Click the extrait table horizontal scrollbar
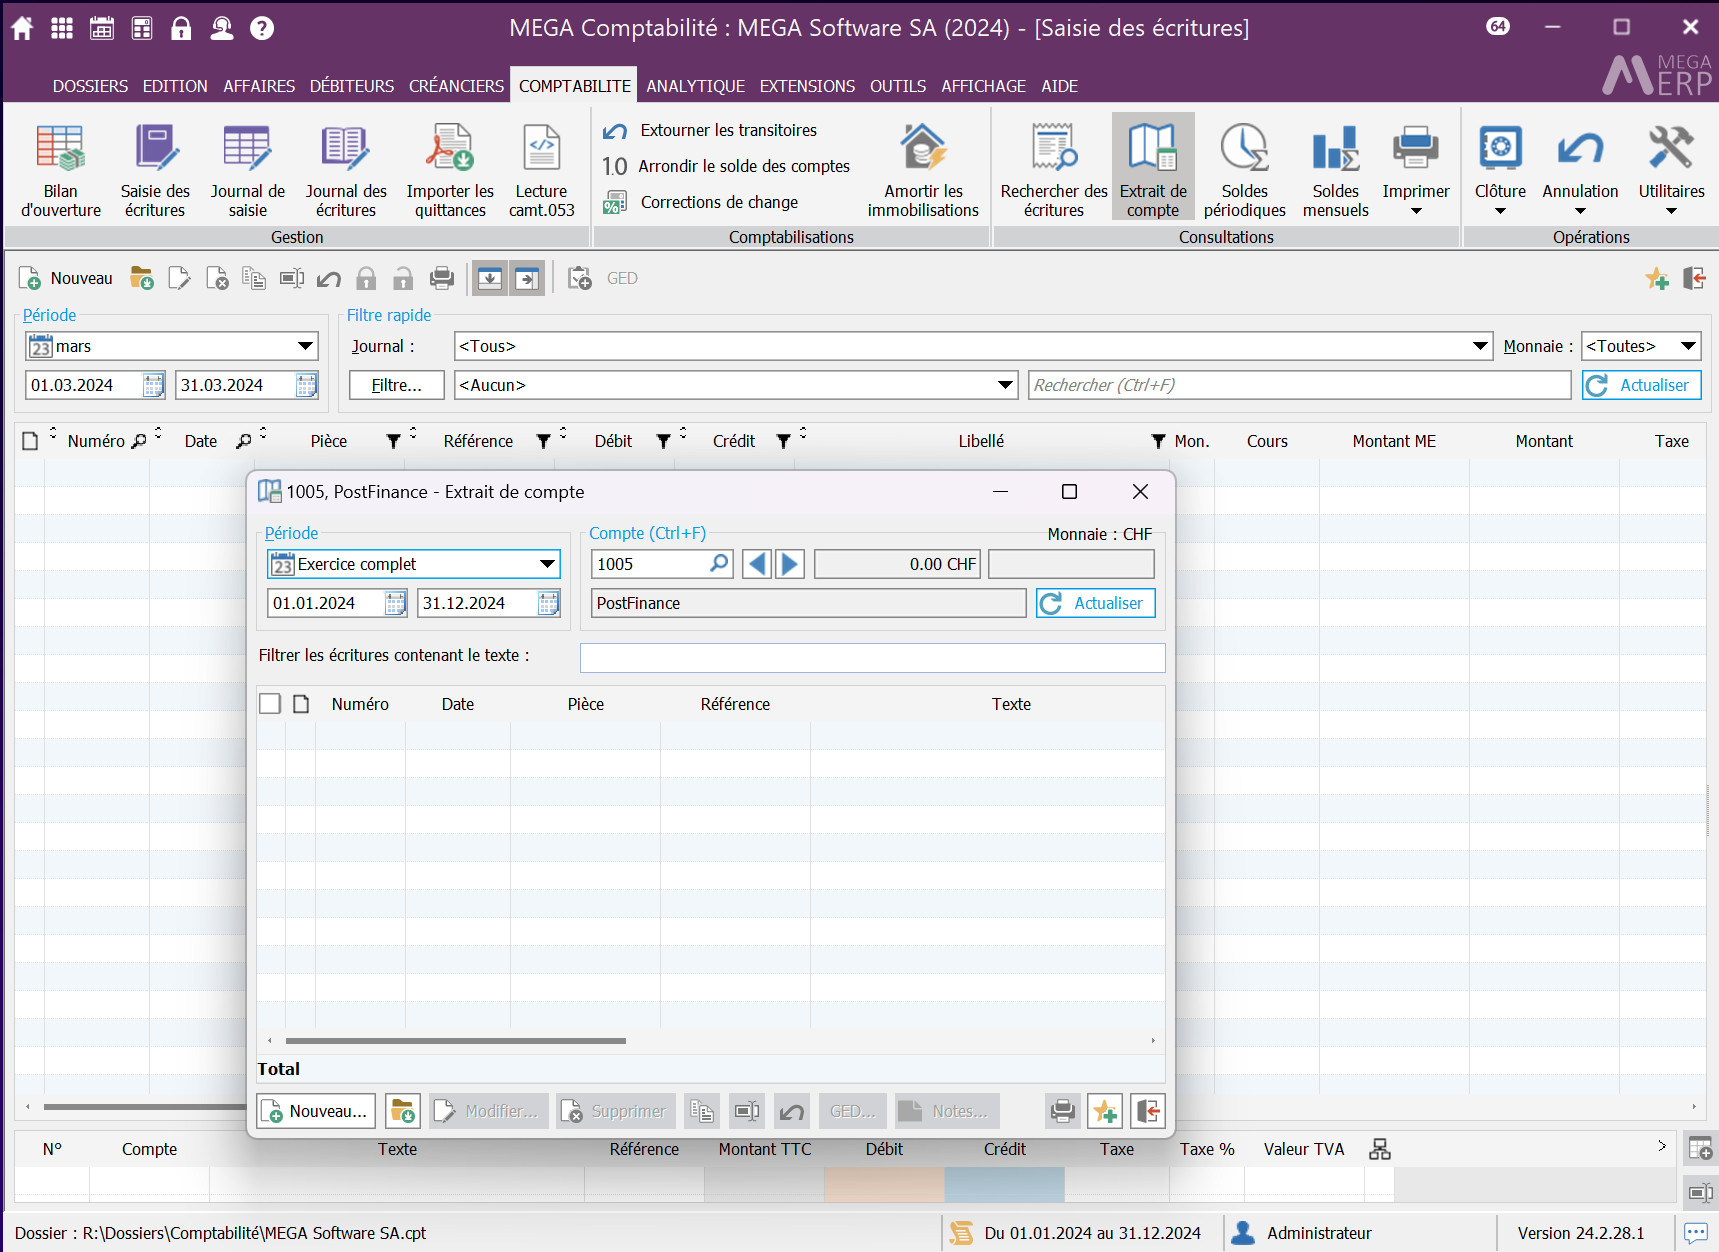This screenshot has height=1252, width=1719. pos(456,1041)
